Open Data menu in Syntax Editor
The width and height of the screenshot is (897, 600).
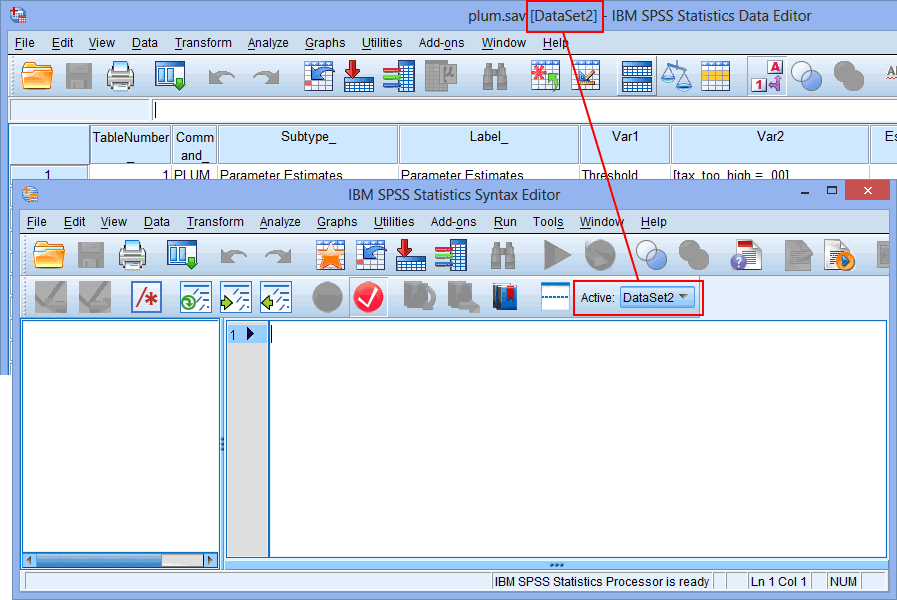(x=156, y=222)
